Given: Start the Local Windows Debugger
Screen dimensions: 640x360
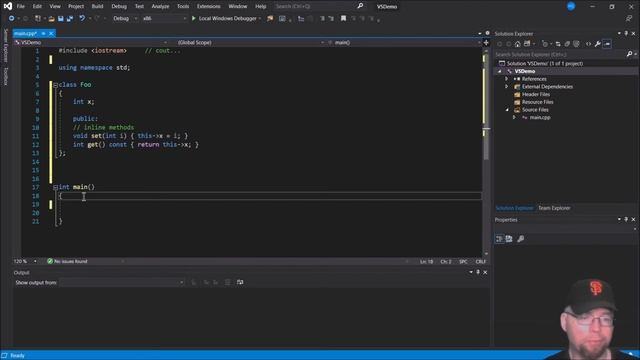Looking at the screenshot, I should pos(224,18).
